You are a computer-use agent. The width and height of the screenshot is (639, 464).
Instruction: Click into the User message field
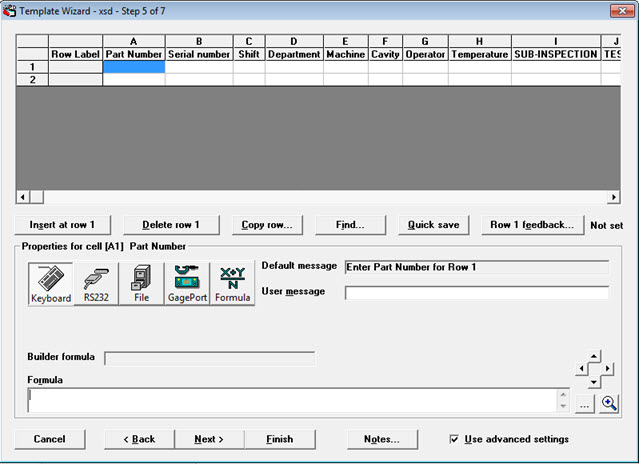[476, 293]
